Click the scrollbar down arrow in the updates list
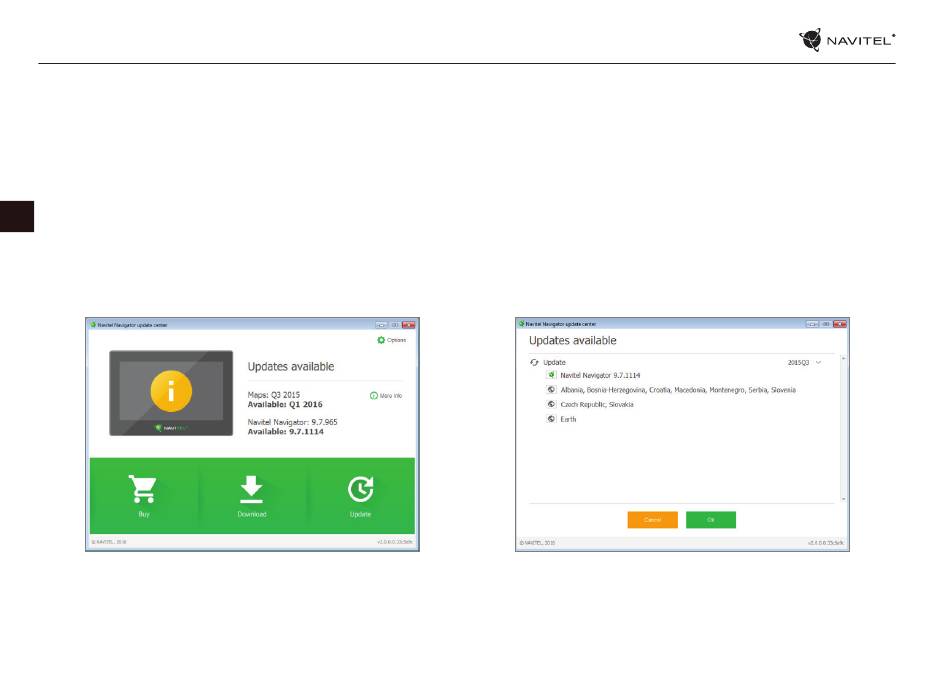950x673 pixels. [843, 499]
